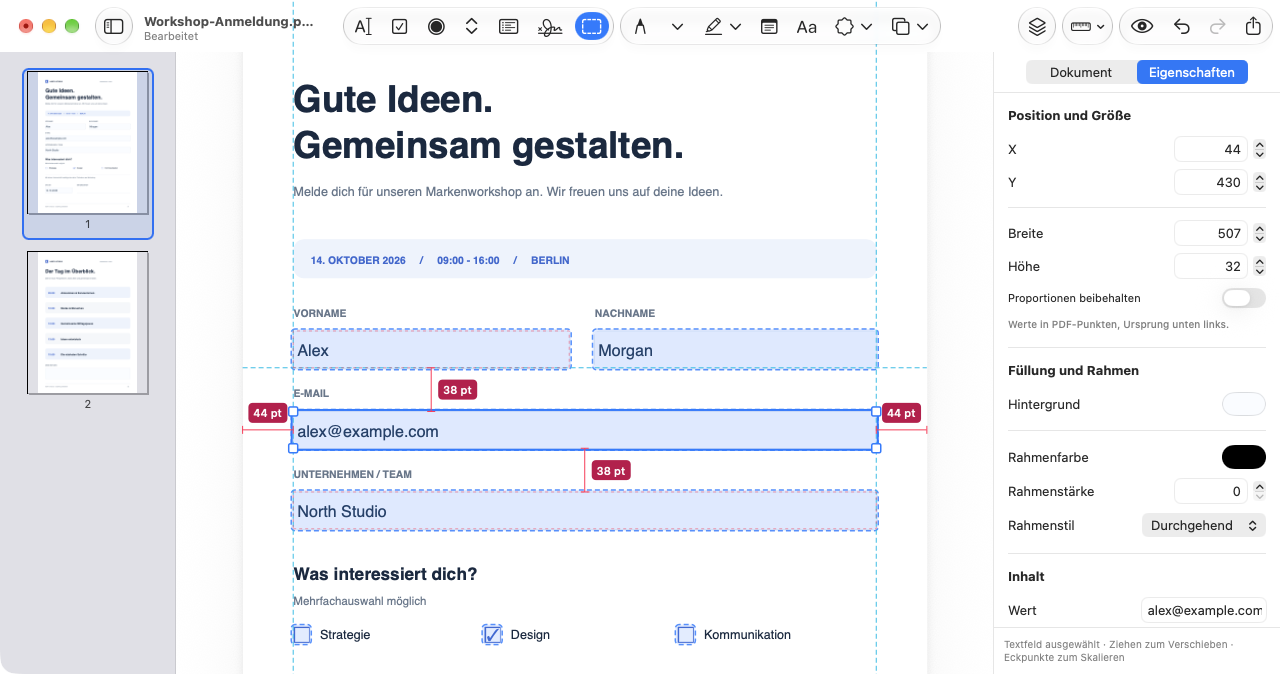
Task: Adjust the Breite stepper arrows
Action: tap(1259, 234)
